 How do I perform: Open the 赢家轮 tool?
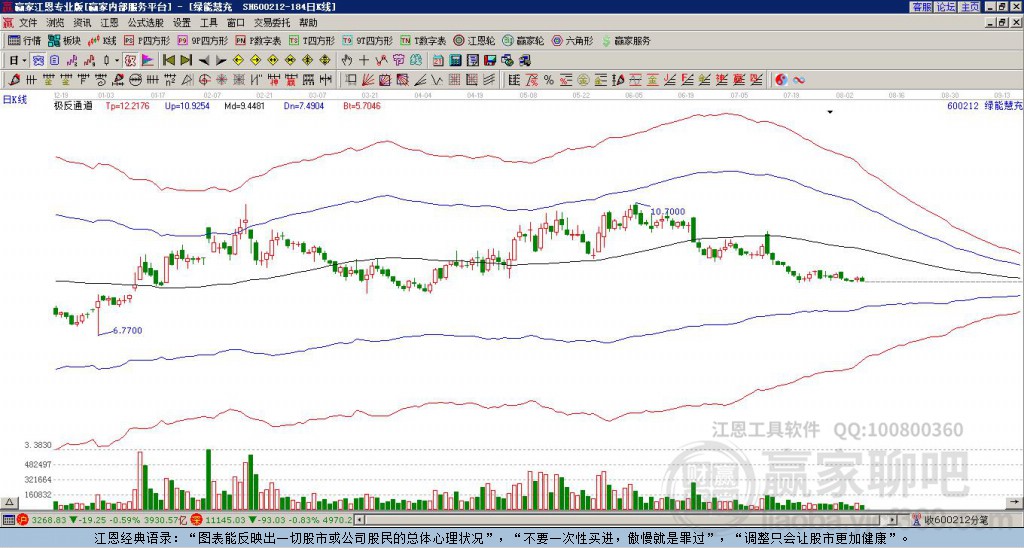(x=523, y=40)
